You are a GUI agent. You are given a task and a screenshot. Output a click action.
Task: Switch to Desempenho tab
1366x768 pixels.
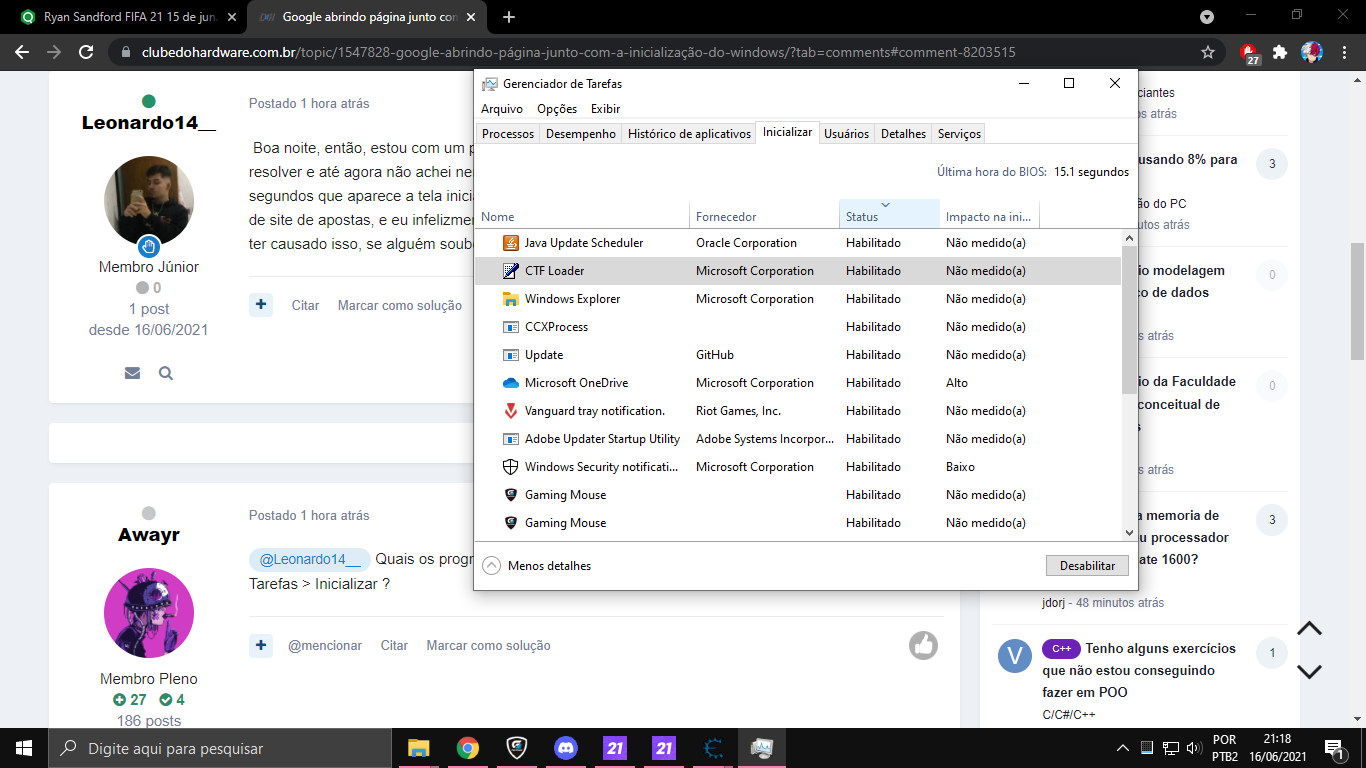point(581,133)
